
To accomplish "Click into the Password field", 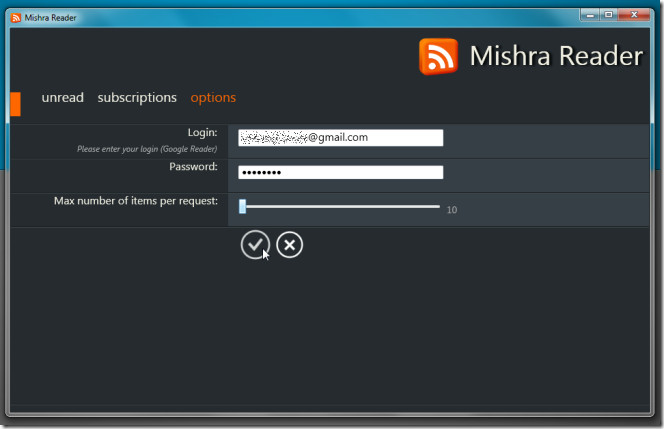I will [340, 172].
